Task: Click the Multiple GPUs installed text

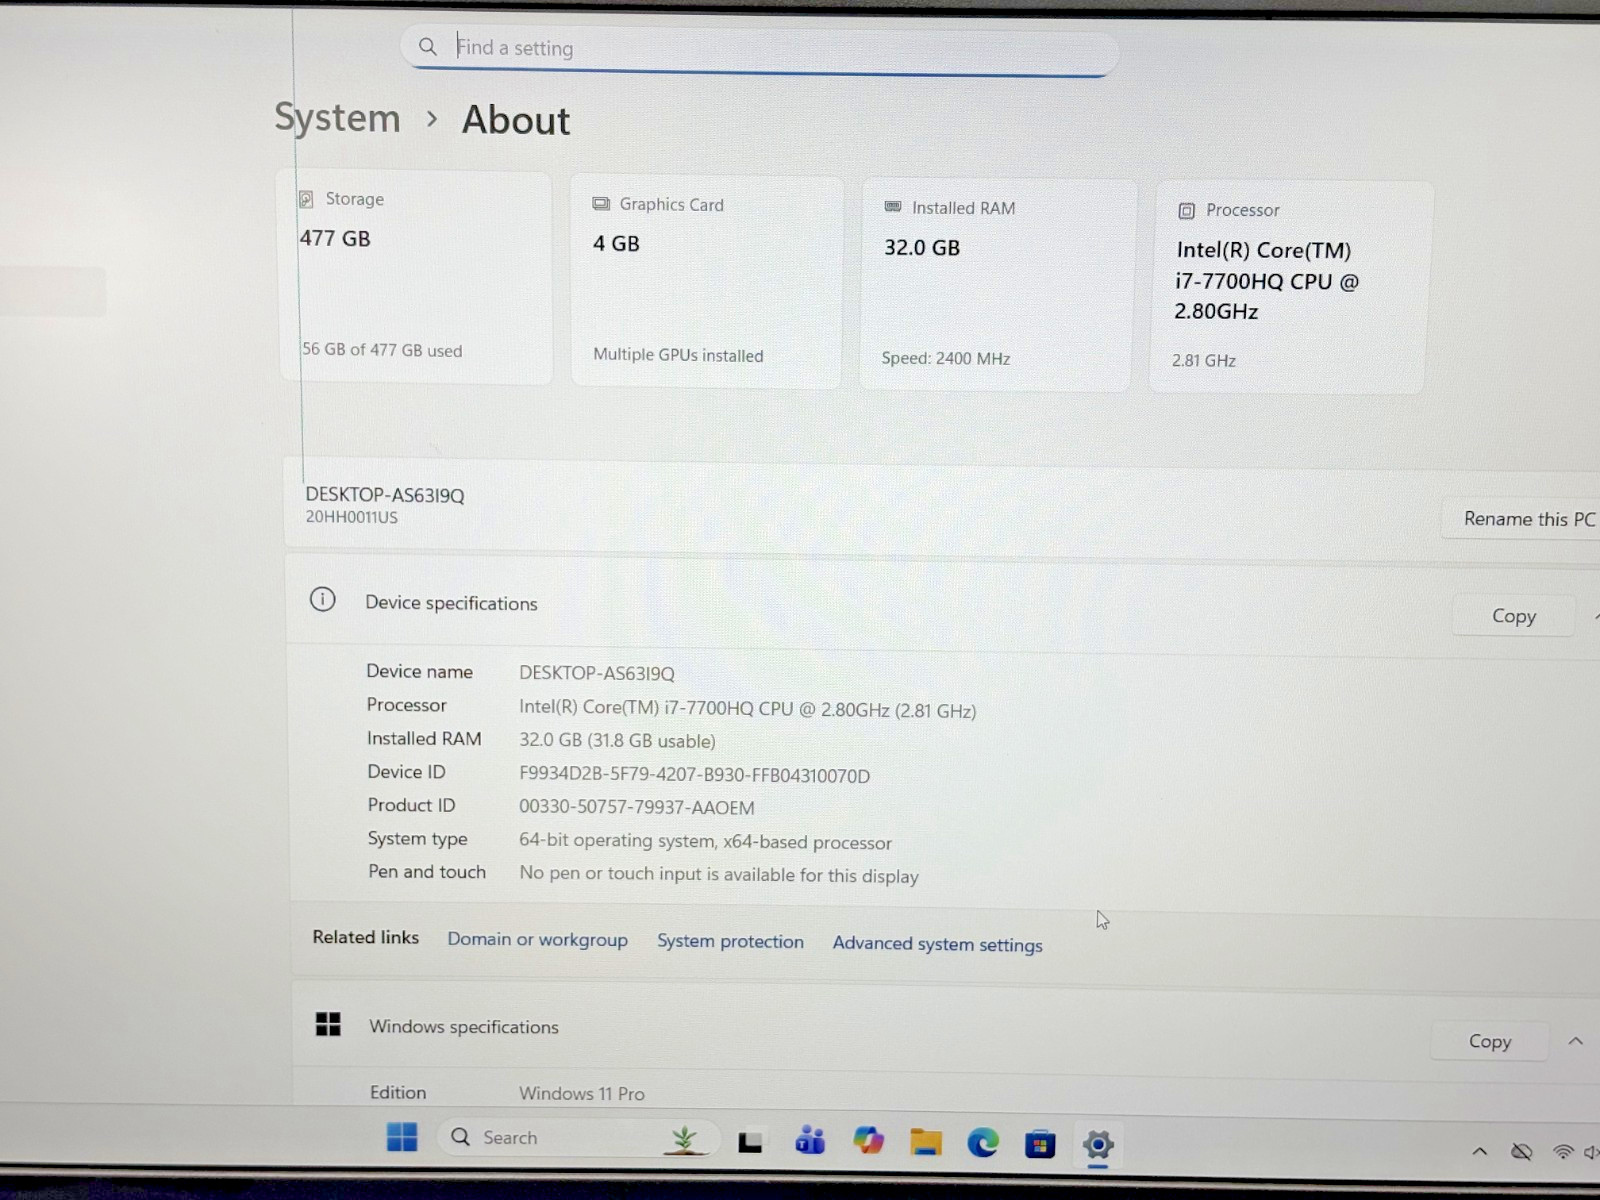Action: [x=678, y=355]
